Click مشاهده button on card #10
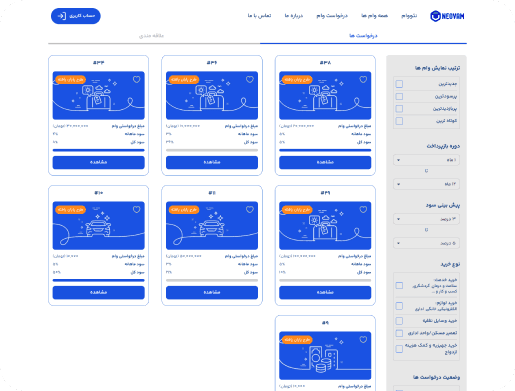 tap(99, 292)
